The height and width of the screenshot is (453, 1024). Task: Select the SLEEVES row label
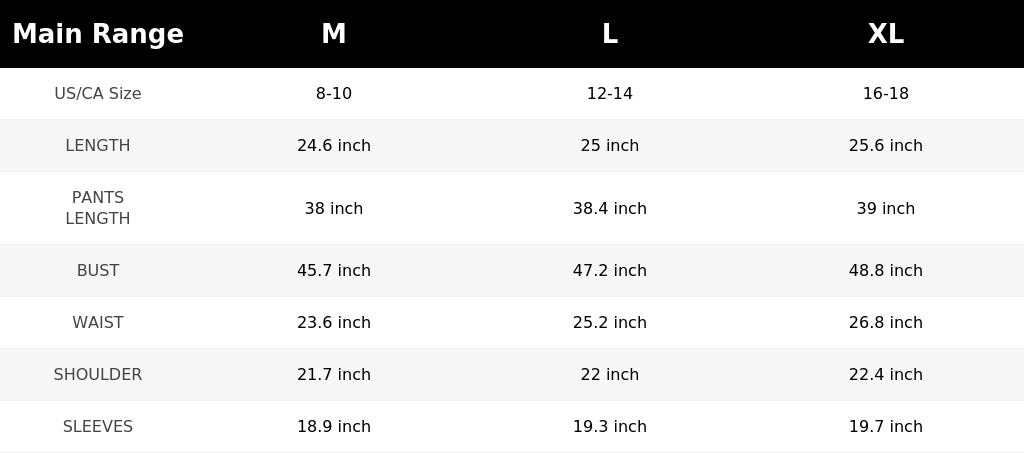click(x=98, y=427)
